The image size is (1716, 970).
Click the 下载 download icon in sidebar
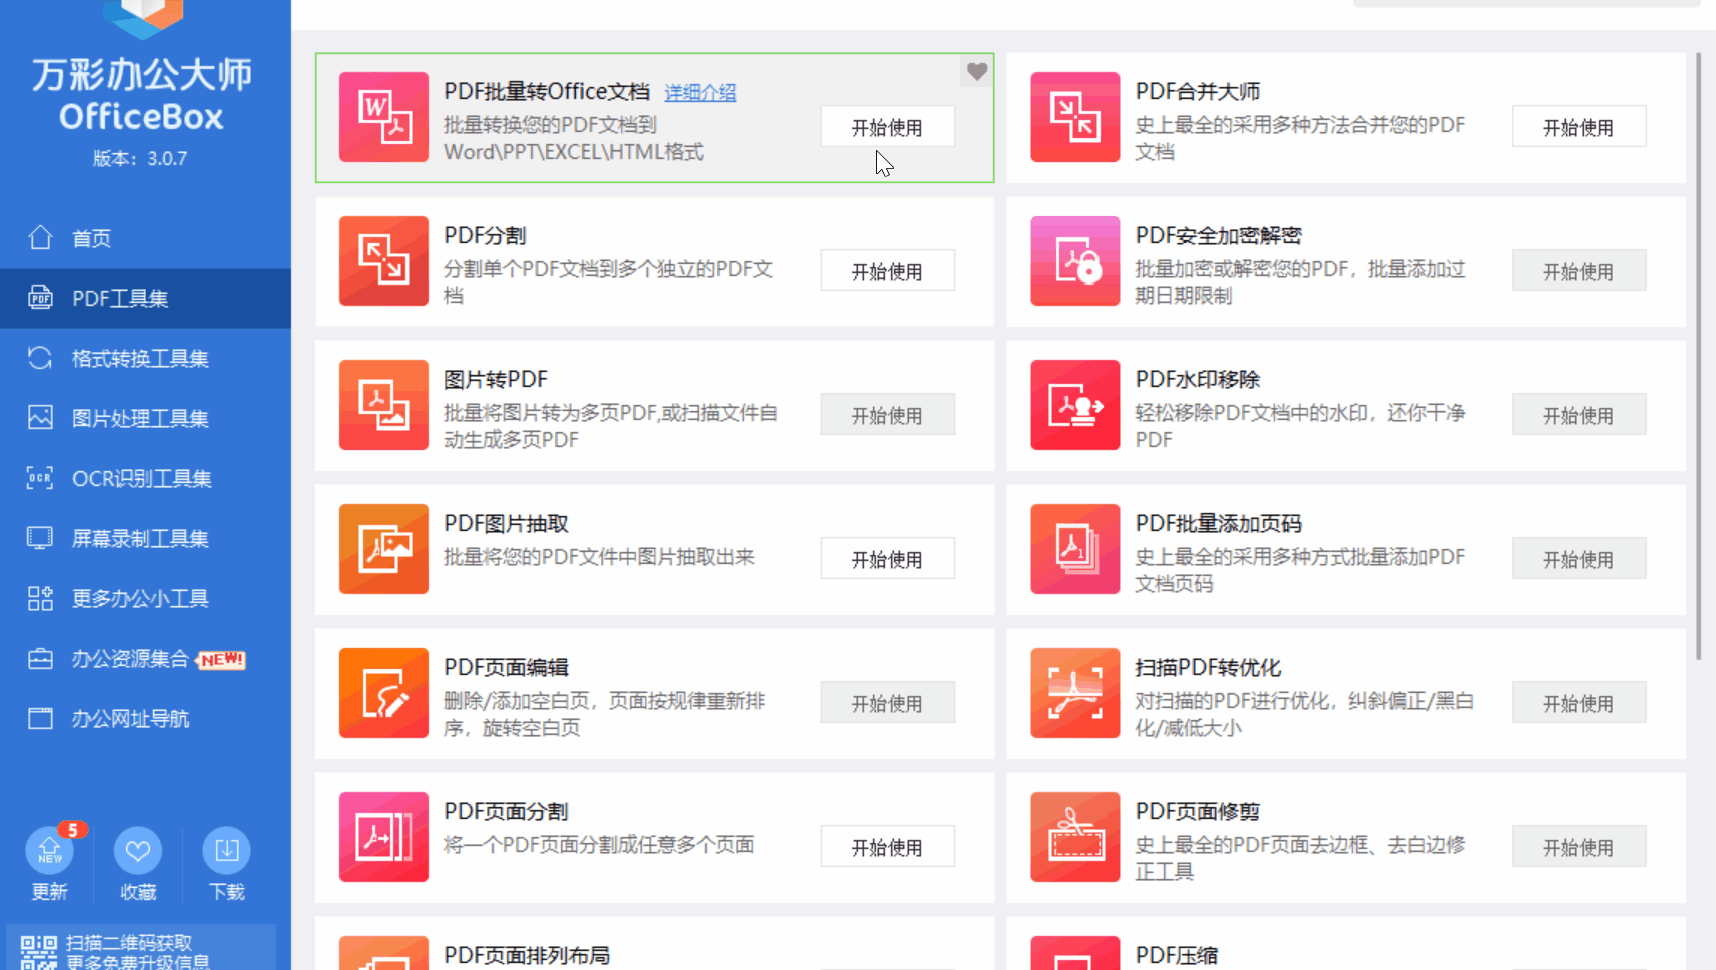(x=227, y=851)
